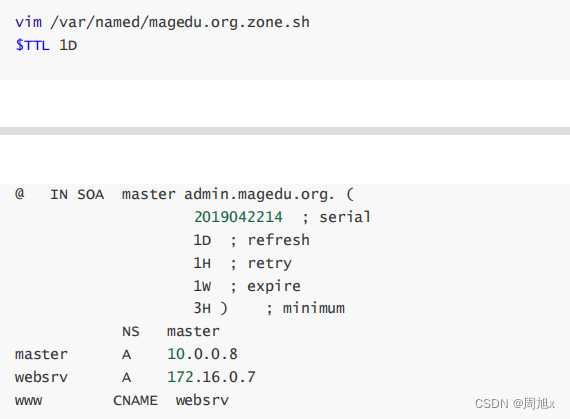Click the vim command text
Image resolution: width=570 pixels, height=419 pixels.
tap(28, 23)
